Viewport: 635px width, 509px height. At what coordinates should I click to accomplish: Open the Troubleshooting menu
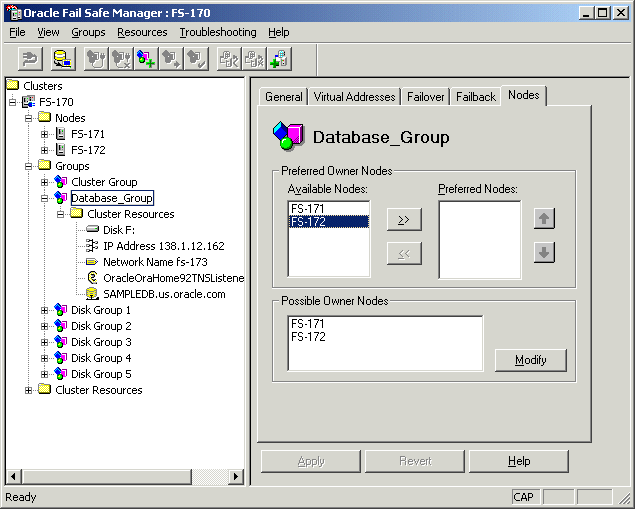coord(218,32)
